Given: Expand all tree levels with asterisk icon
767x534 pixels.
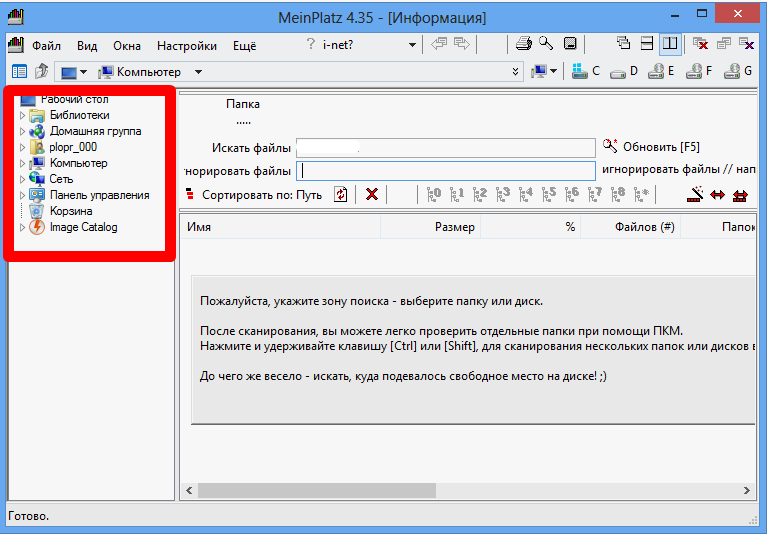Looking at the screenshot, I should [x=641, y=194].
